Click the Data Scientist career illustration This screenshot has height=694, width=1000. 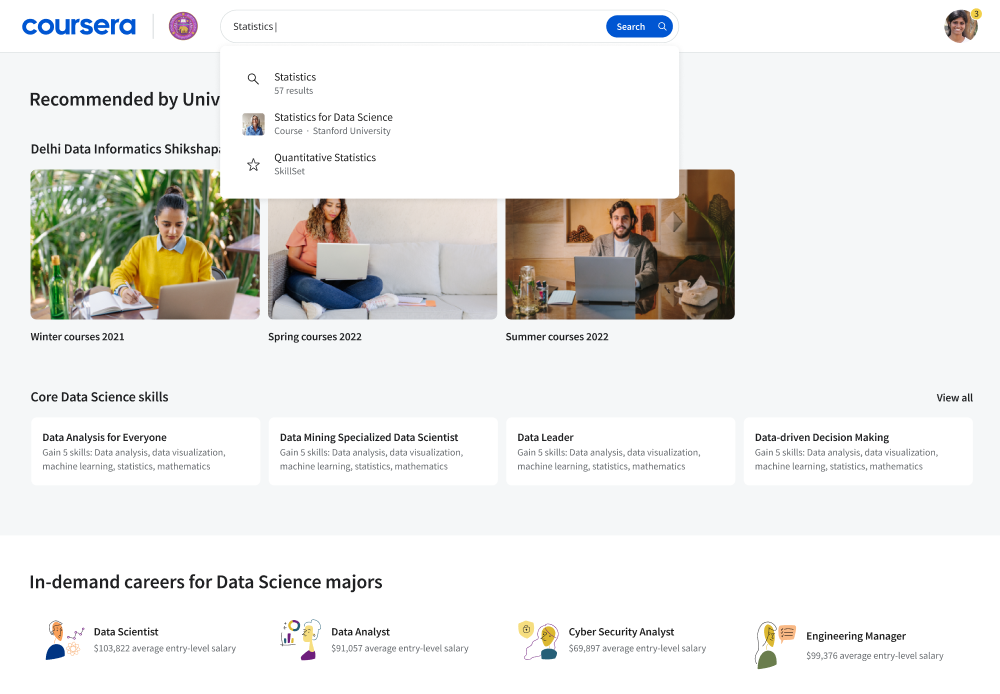pyautogui.click(x=65, y=640)
